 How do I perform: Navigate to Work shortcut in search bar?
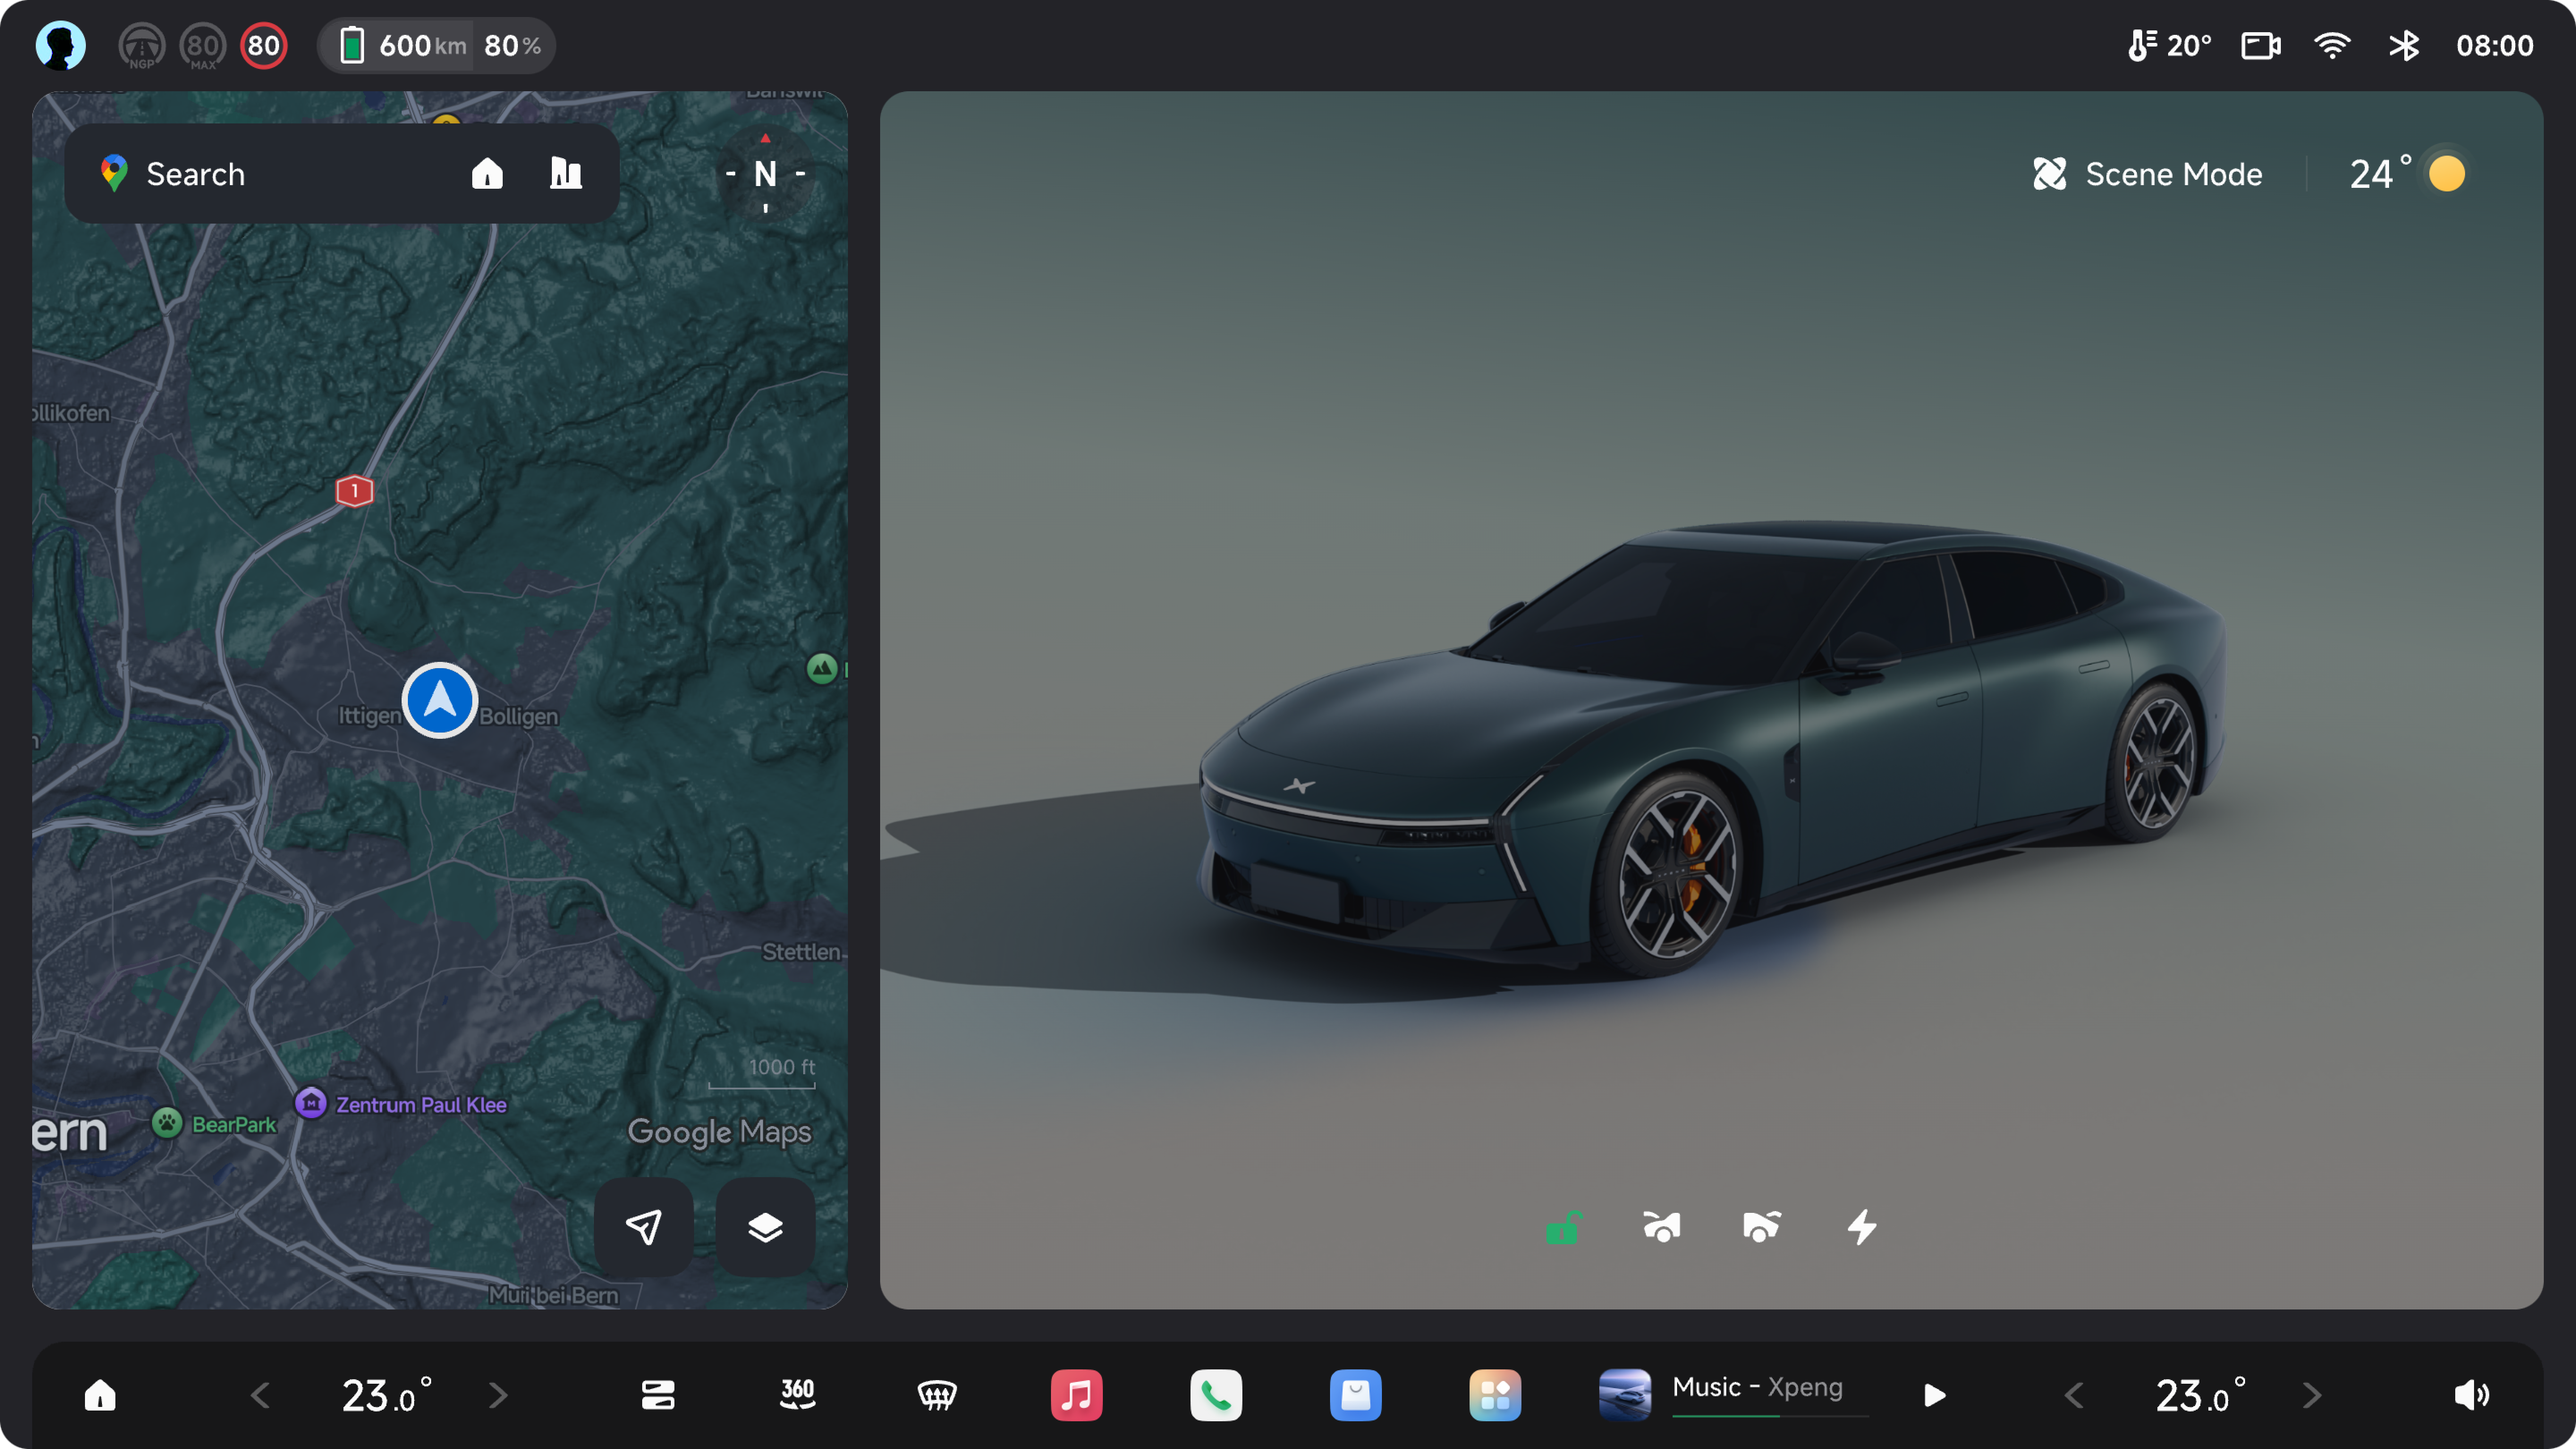point(566,174)
